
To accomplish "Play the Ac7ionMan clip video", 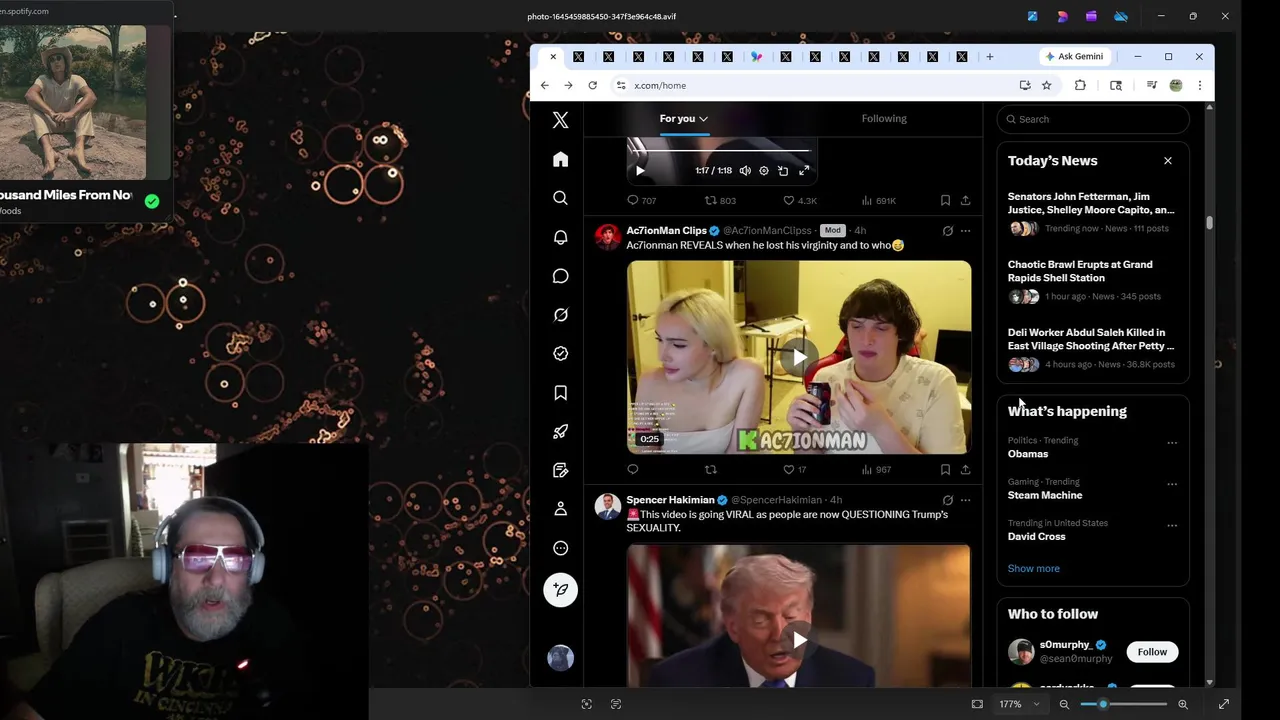I will pyautogui.click(x=799, y=357).
